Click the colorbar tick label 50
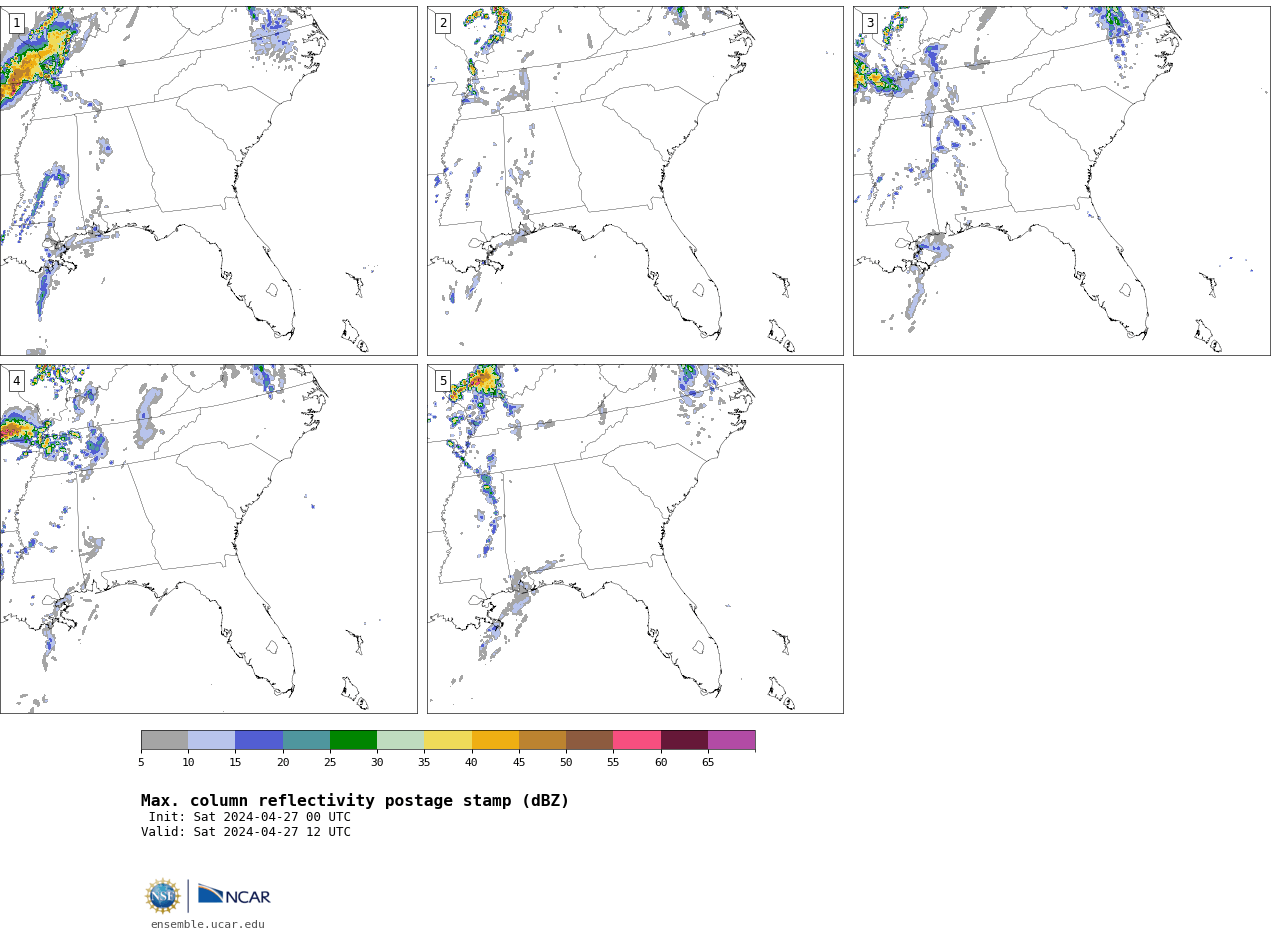The image size is (1280, 936). (x=566, y=763)
